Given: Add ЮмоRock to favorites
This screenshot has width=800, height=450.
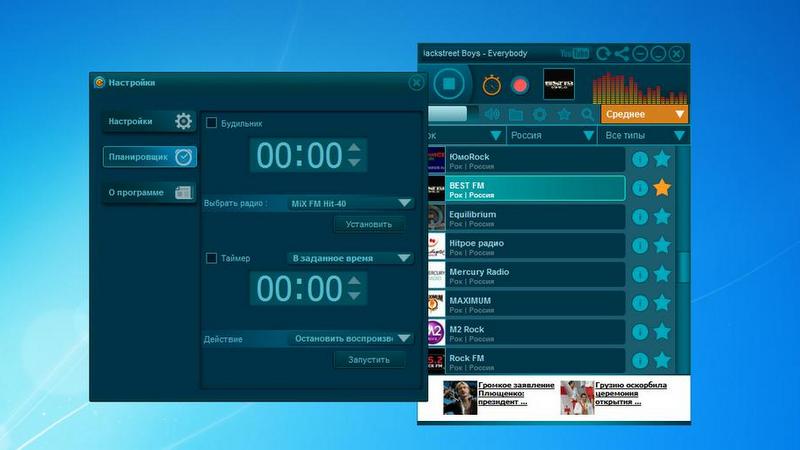Looking at the screenshot, I should [662, 159].
